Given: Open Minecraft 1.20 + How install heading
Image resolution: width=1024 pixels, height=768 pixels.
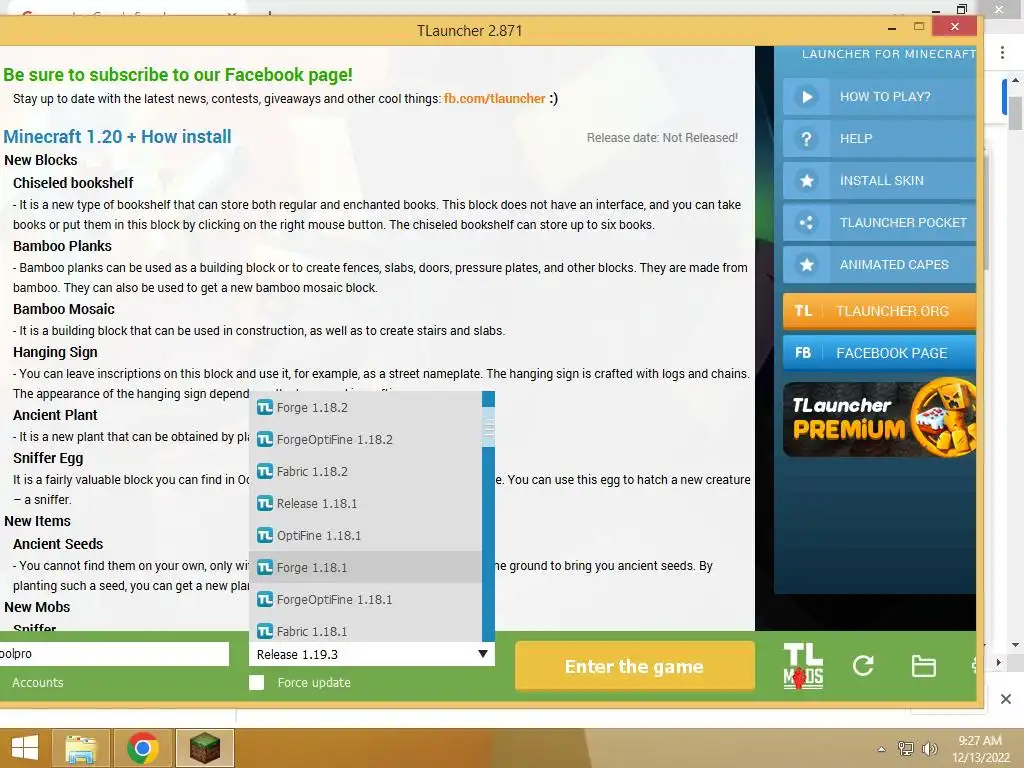Looking at the screenshot, I should pyautogui.click(x=118, y=136).
